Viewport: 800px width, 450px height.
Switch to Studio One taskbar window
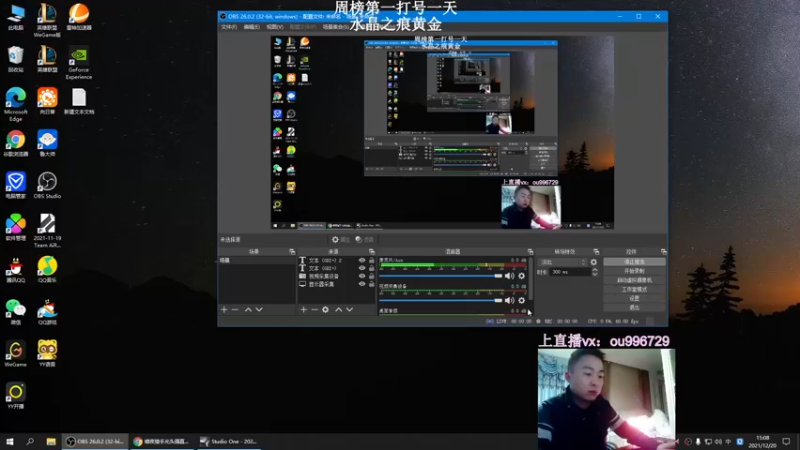pos(229,441)
